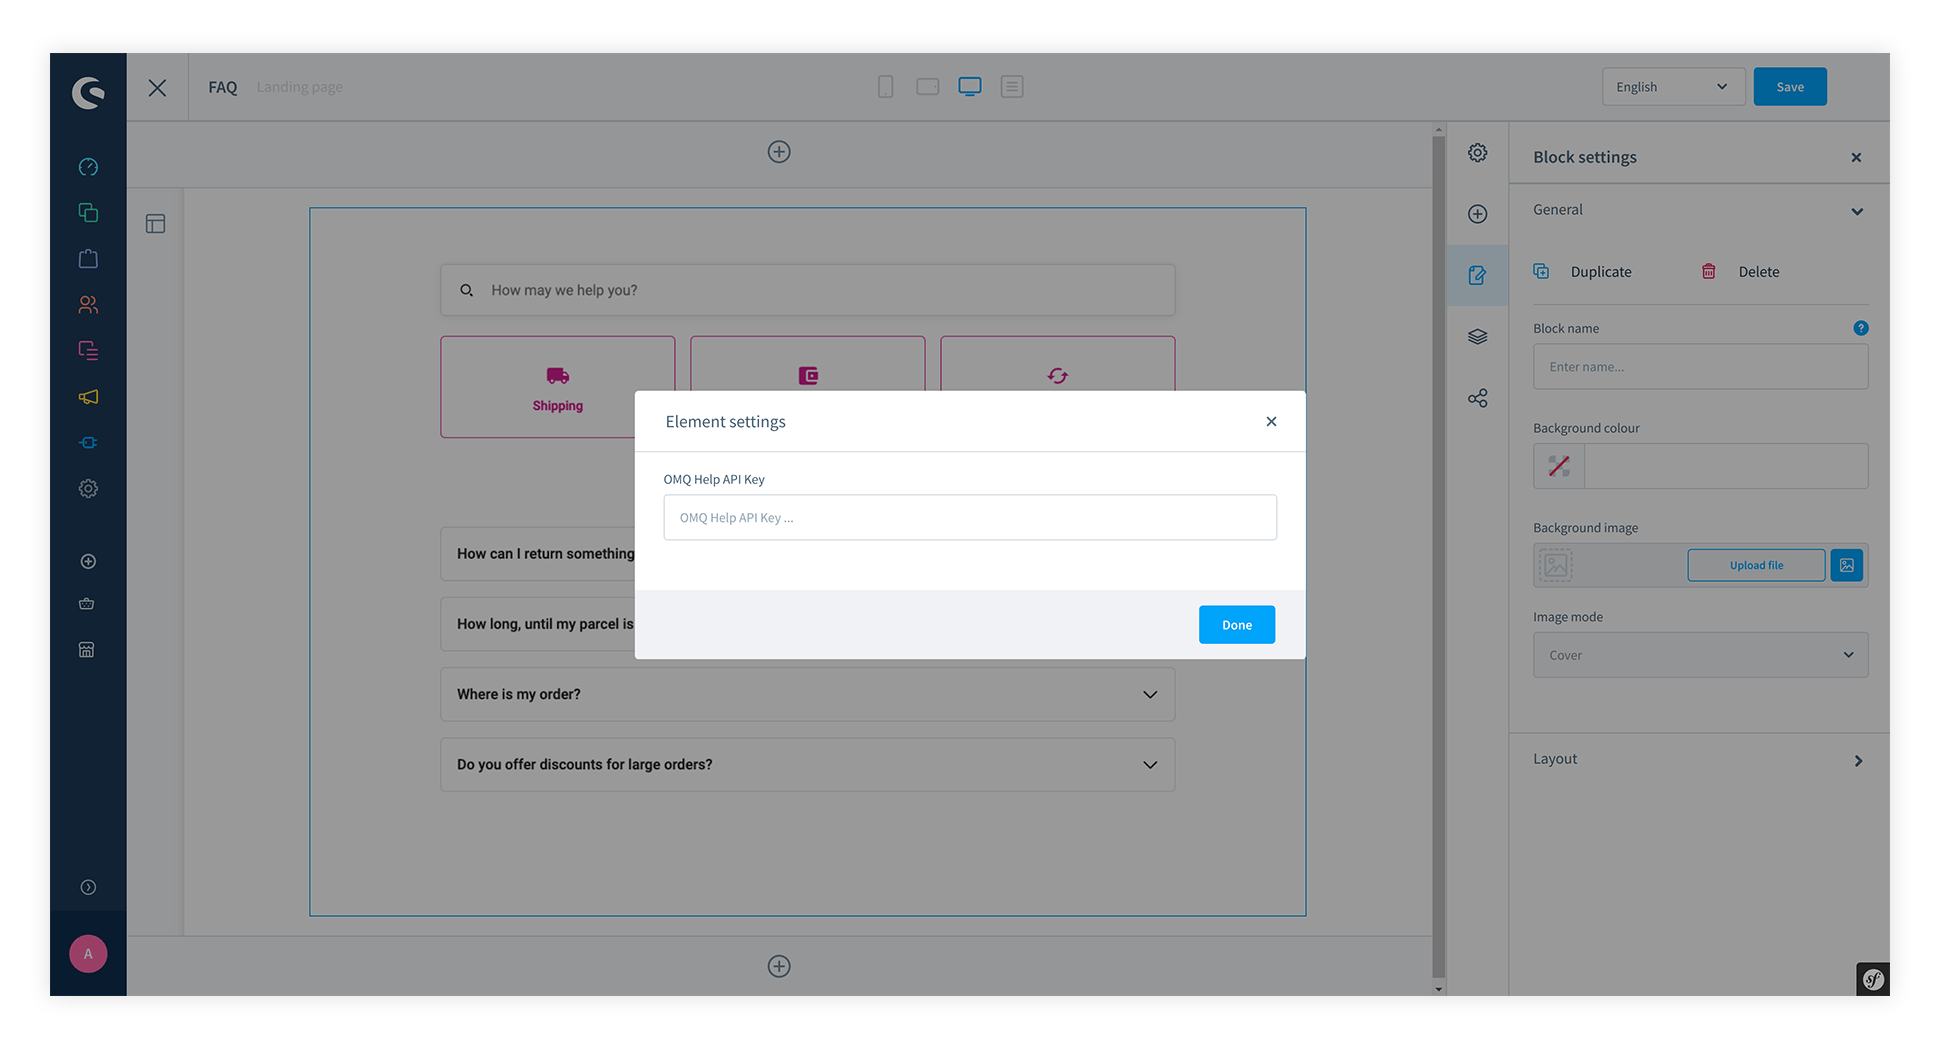This screenshot has height=1050, width=1940.
Task: Click the Background colour value field
Action: (x=1726, y=466)
